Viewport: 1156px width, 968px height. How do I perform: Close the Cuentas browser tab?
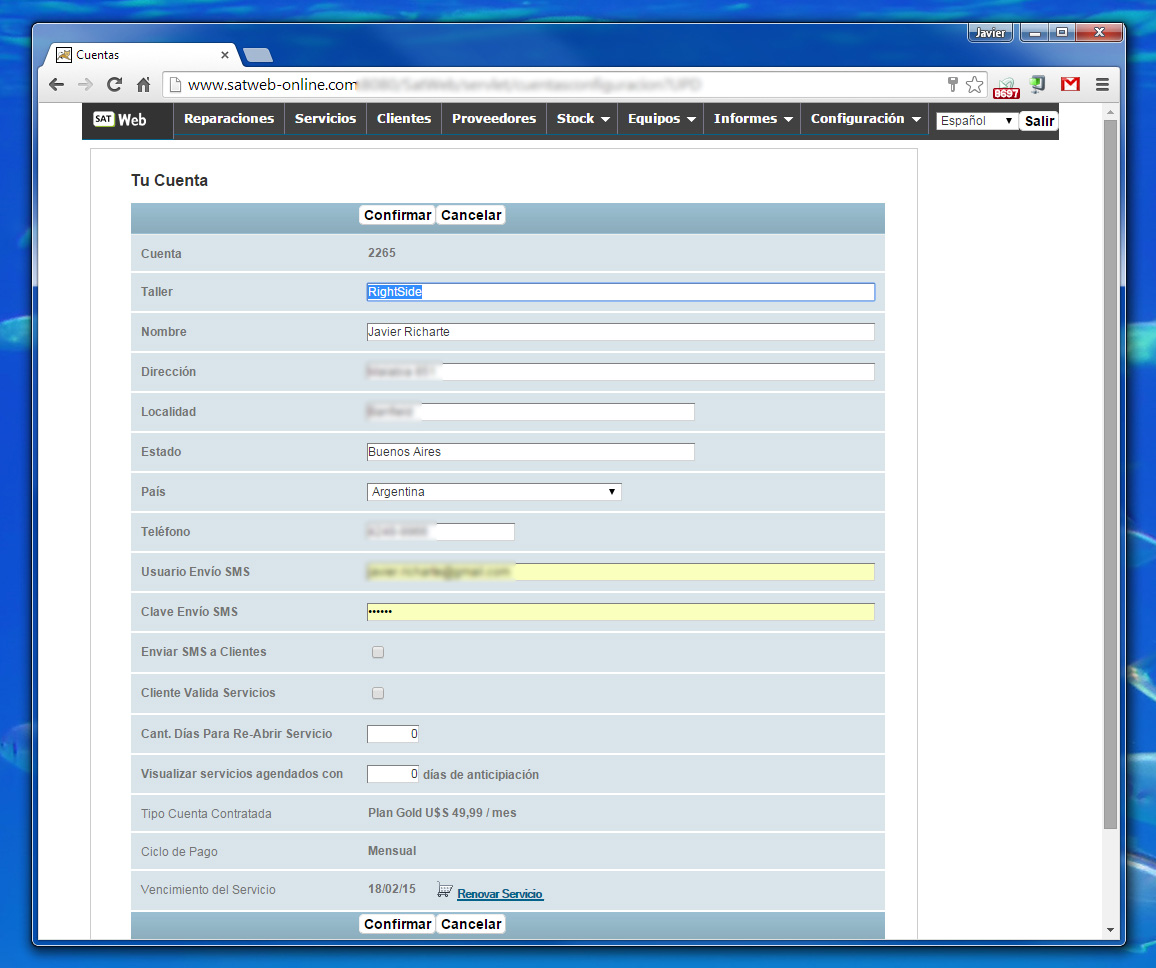coord(225,55)
